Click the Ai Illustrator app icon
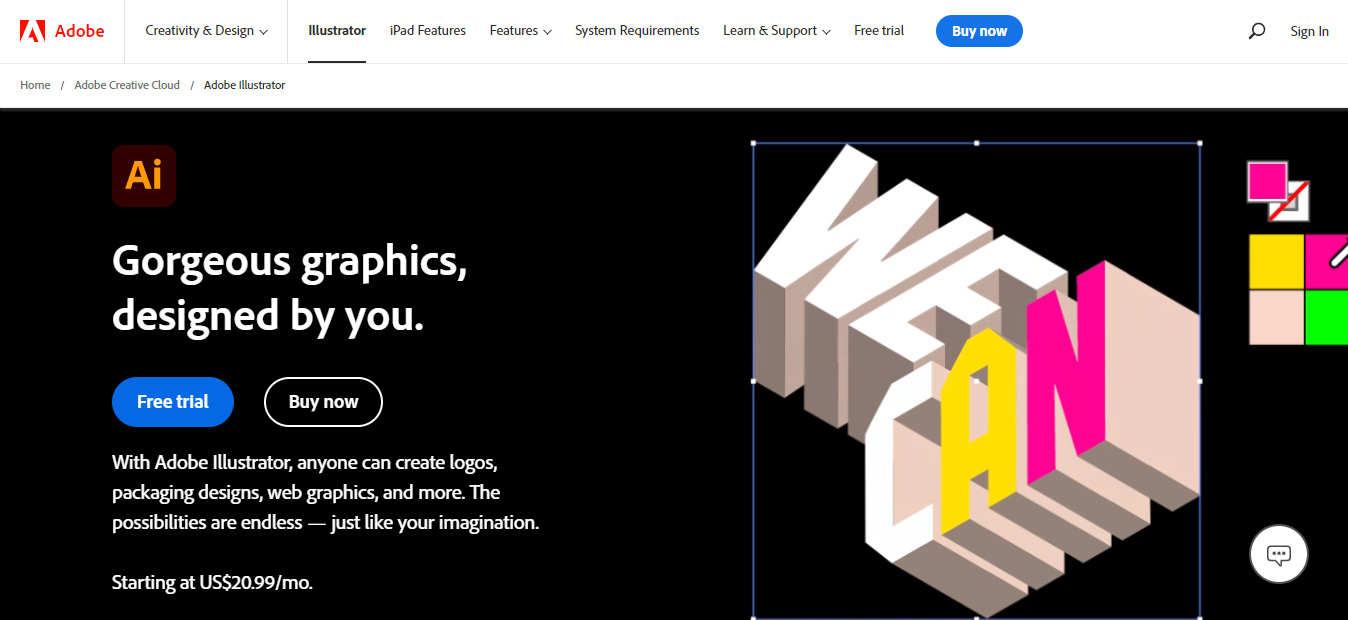 coord(144,176)
